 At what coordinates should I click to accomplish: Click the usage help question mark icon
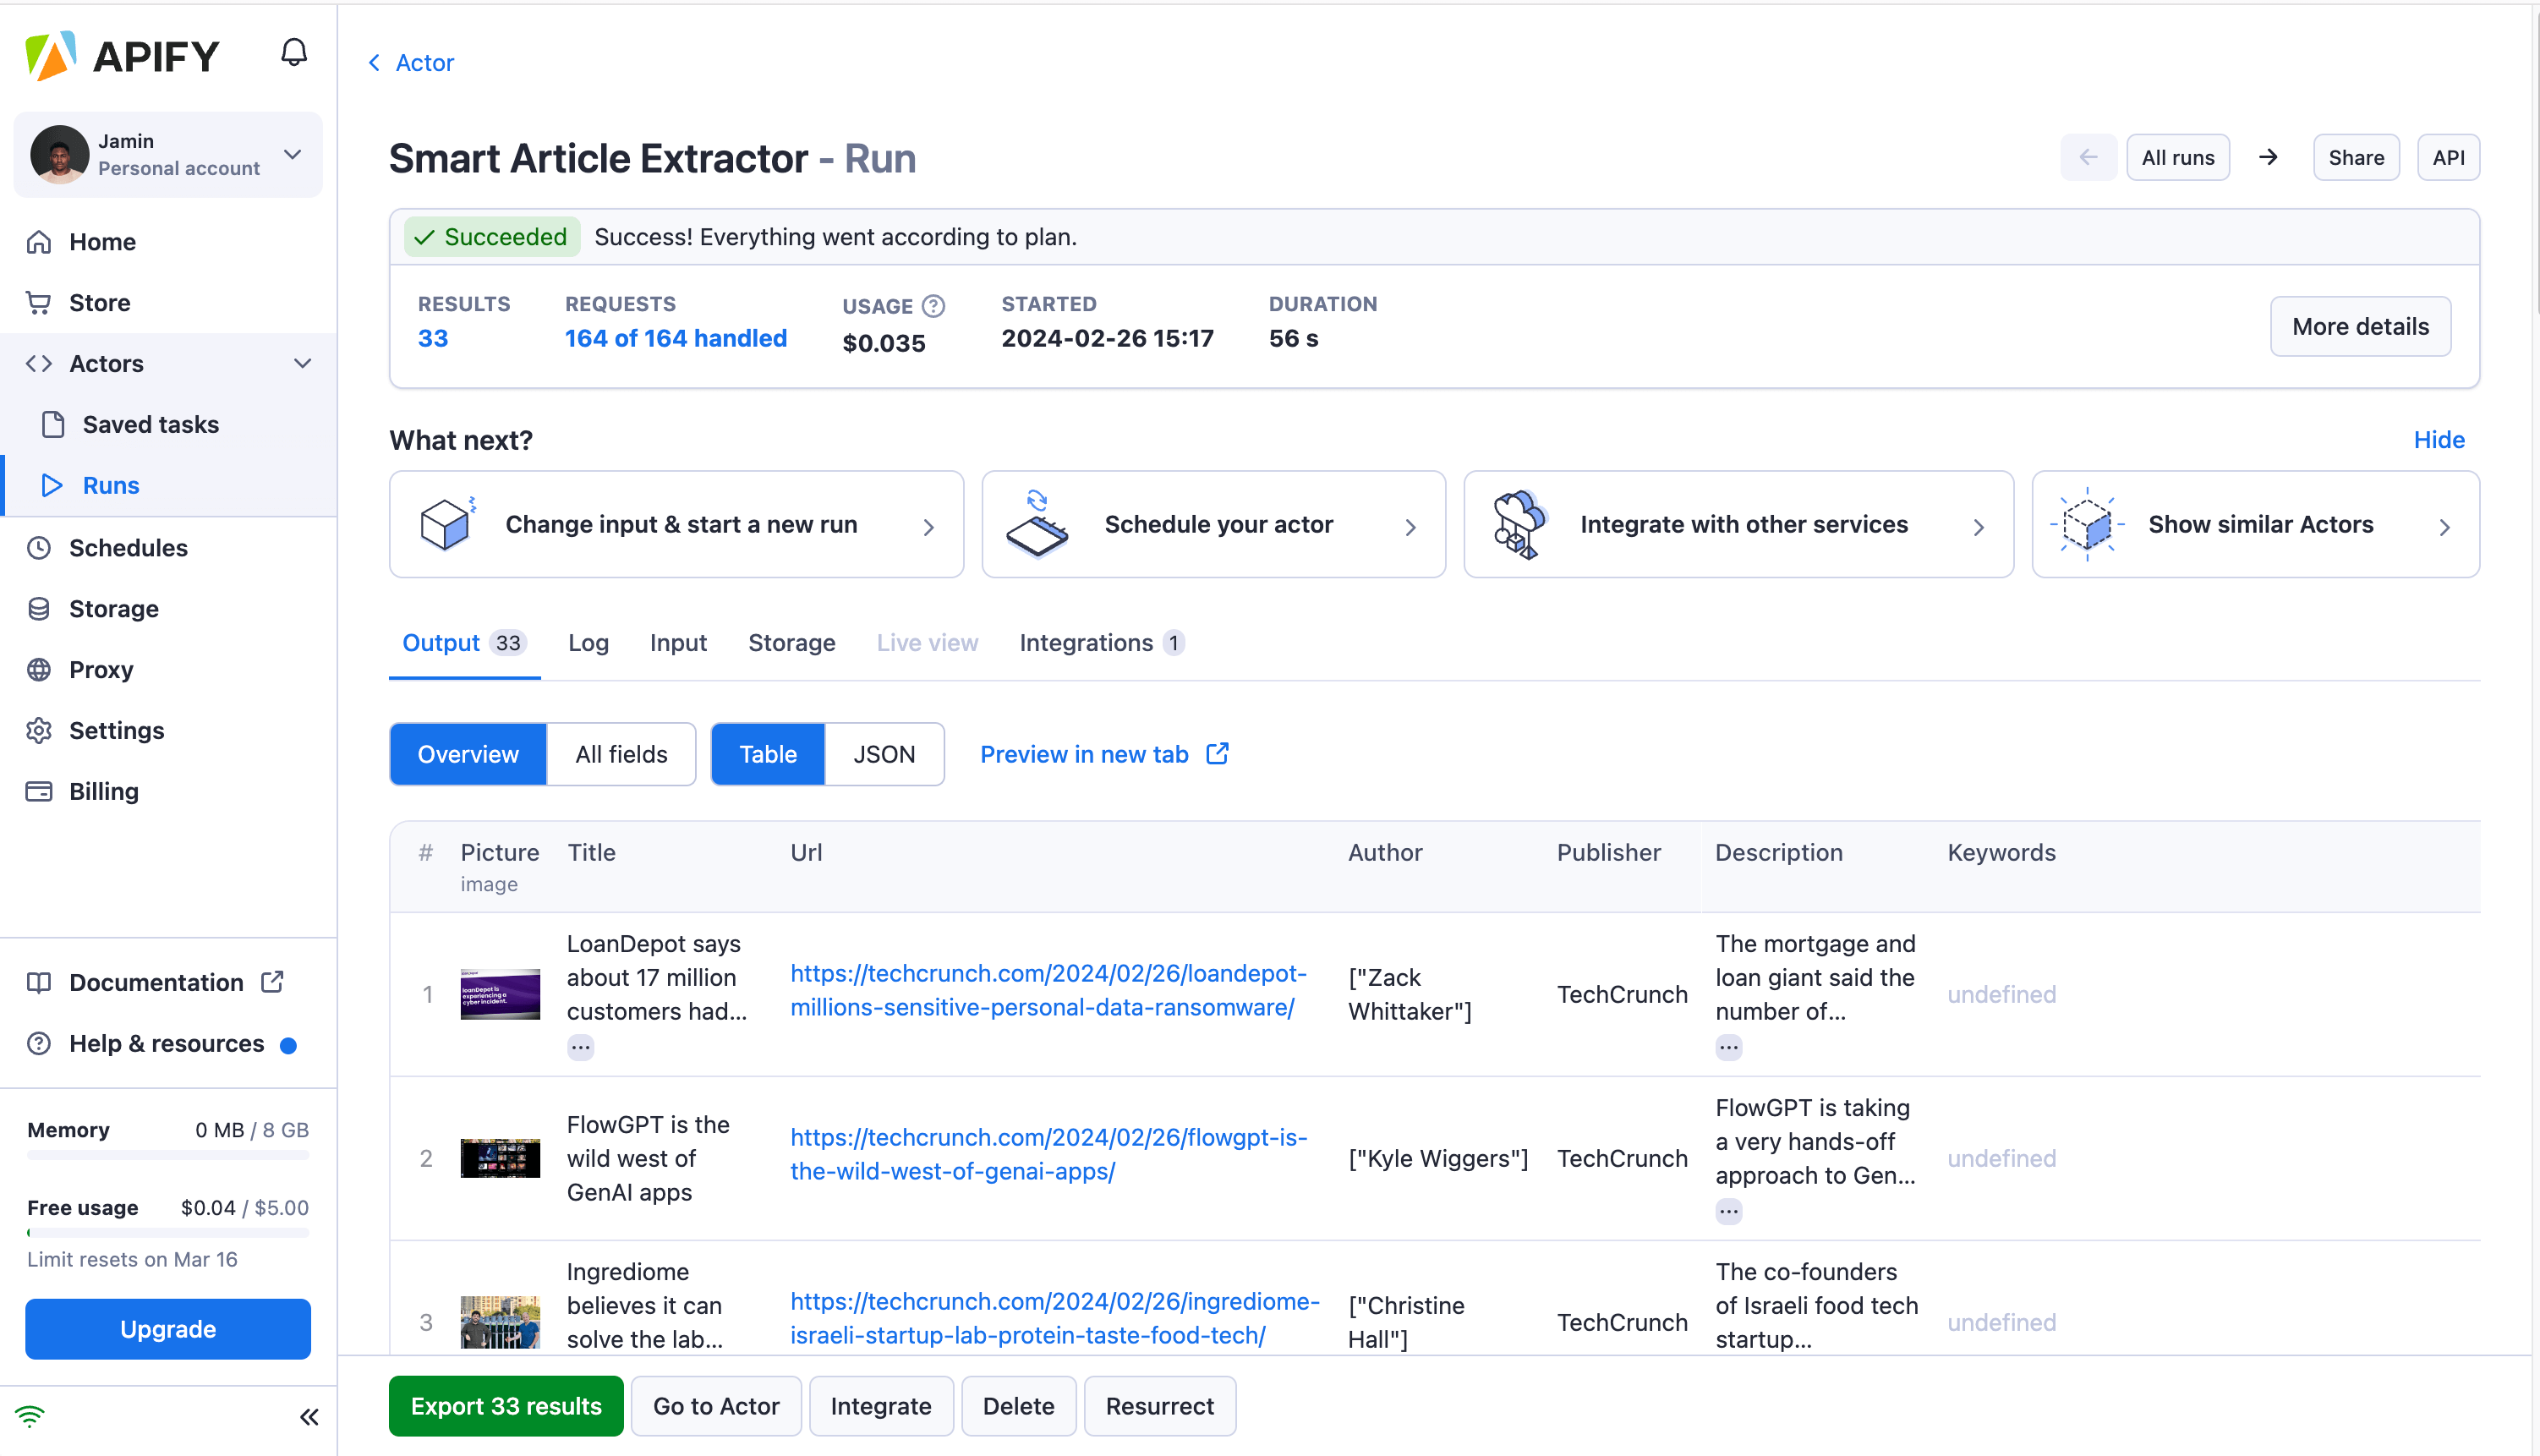[x=934, y=306]
